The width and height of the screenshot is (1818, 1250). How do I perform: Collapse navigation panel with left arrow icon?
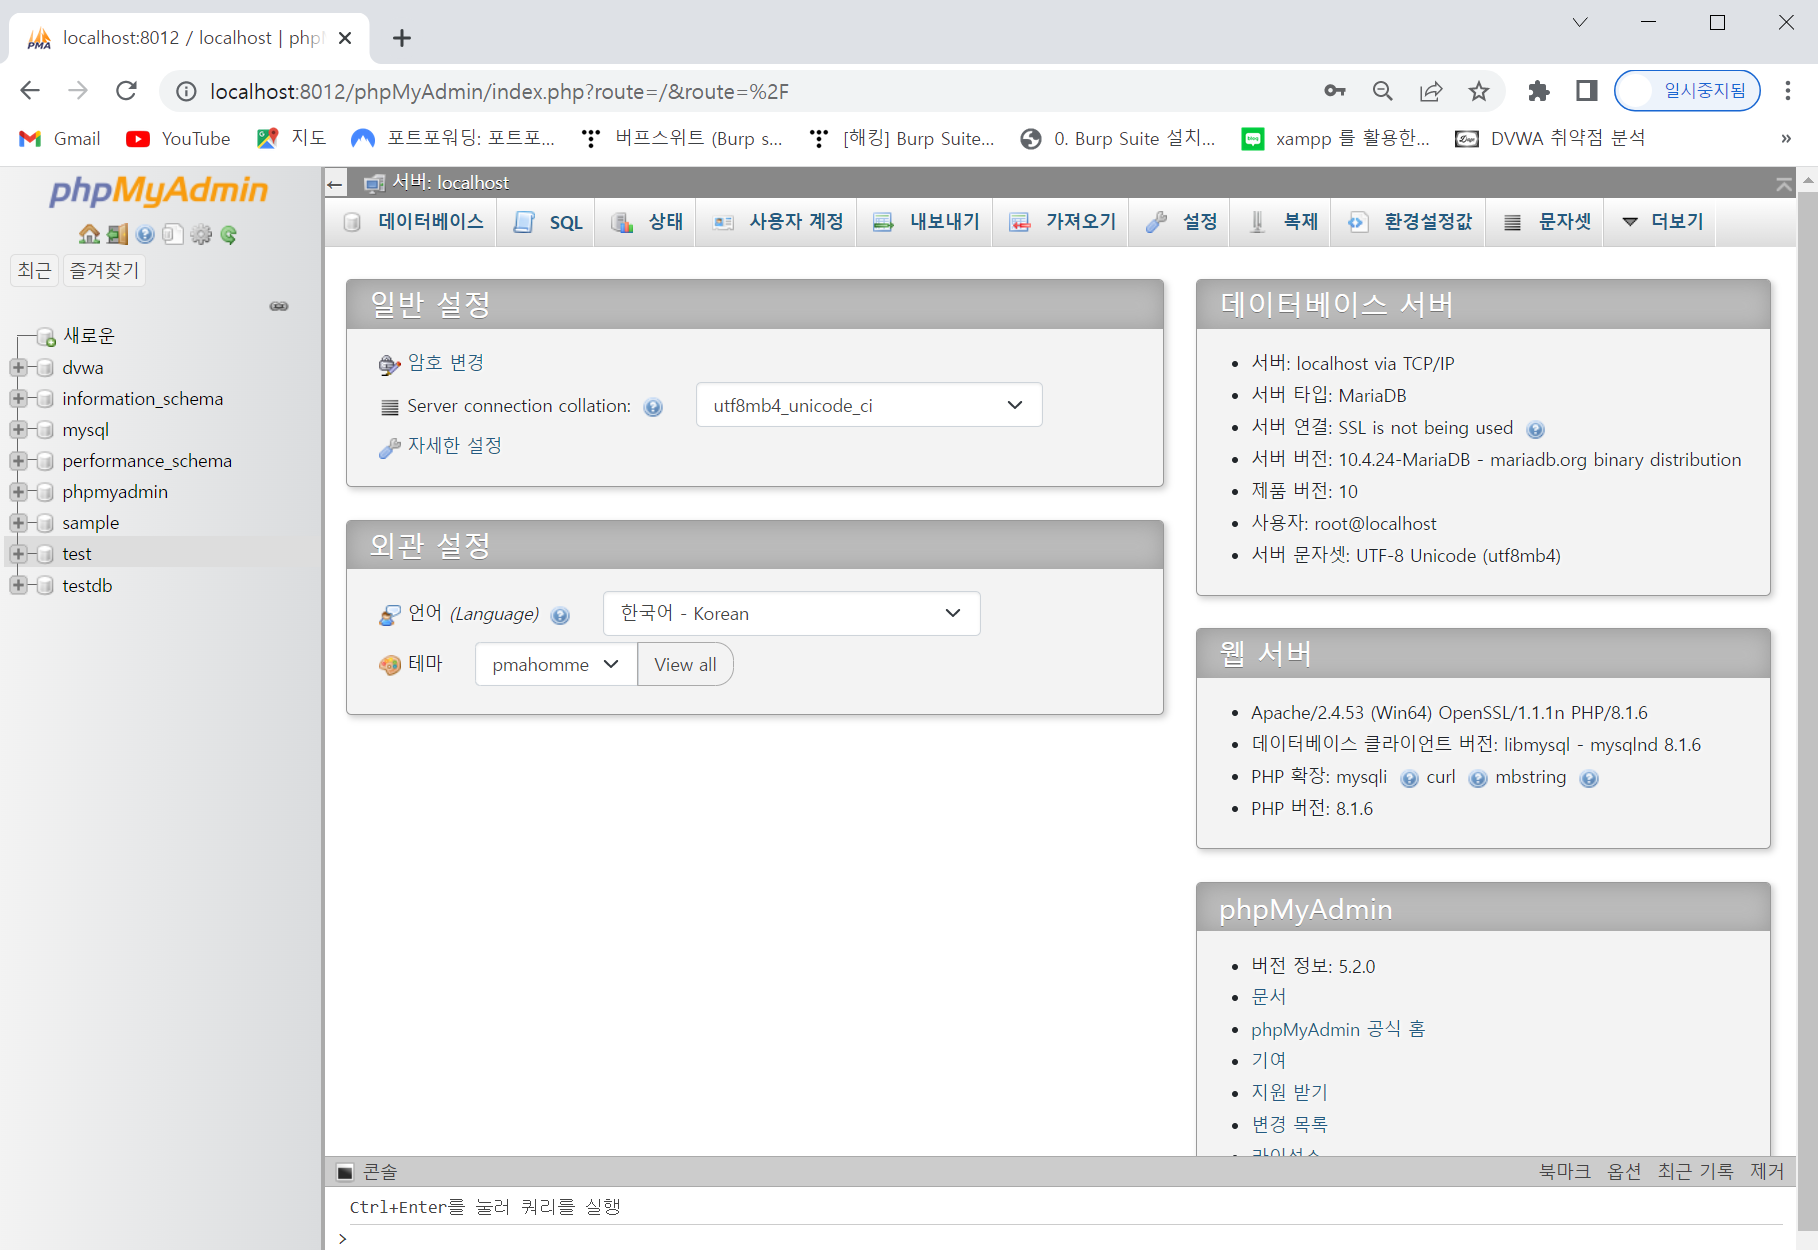coord(335,183)
